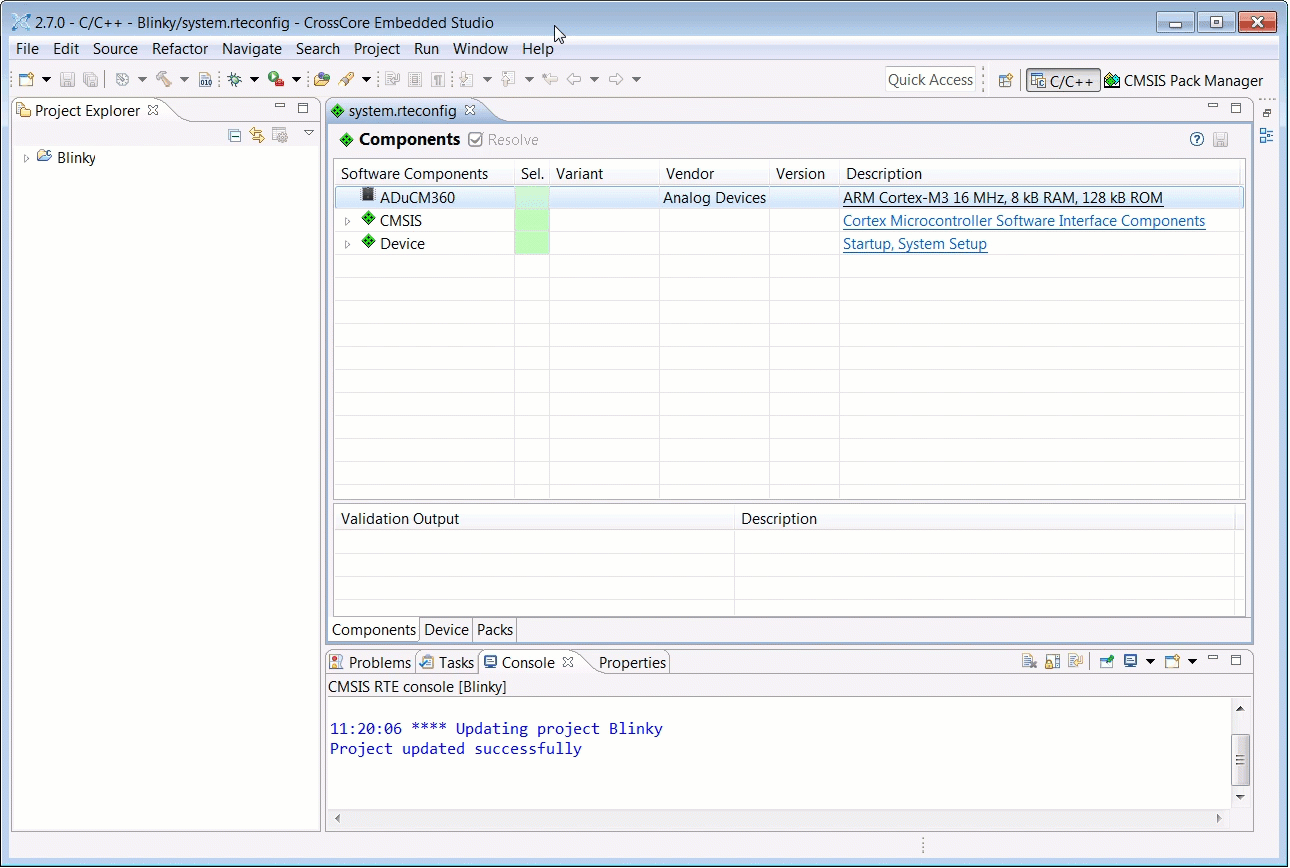Open ARM Cortex-M3 16 MHz description link
This screenshot has height=868, width=1290.
pos(1003,198)
